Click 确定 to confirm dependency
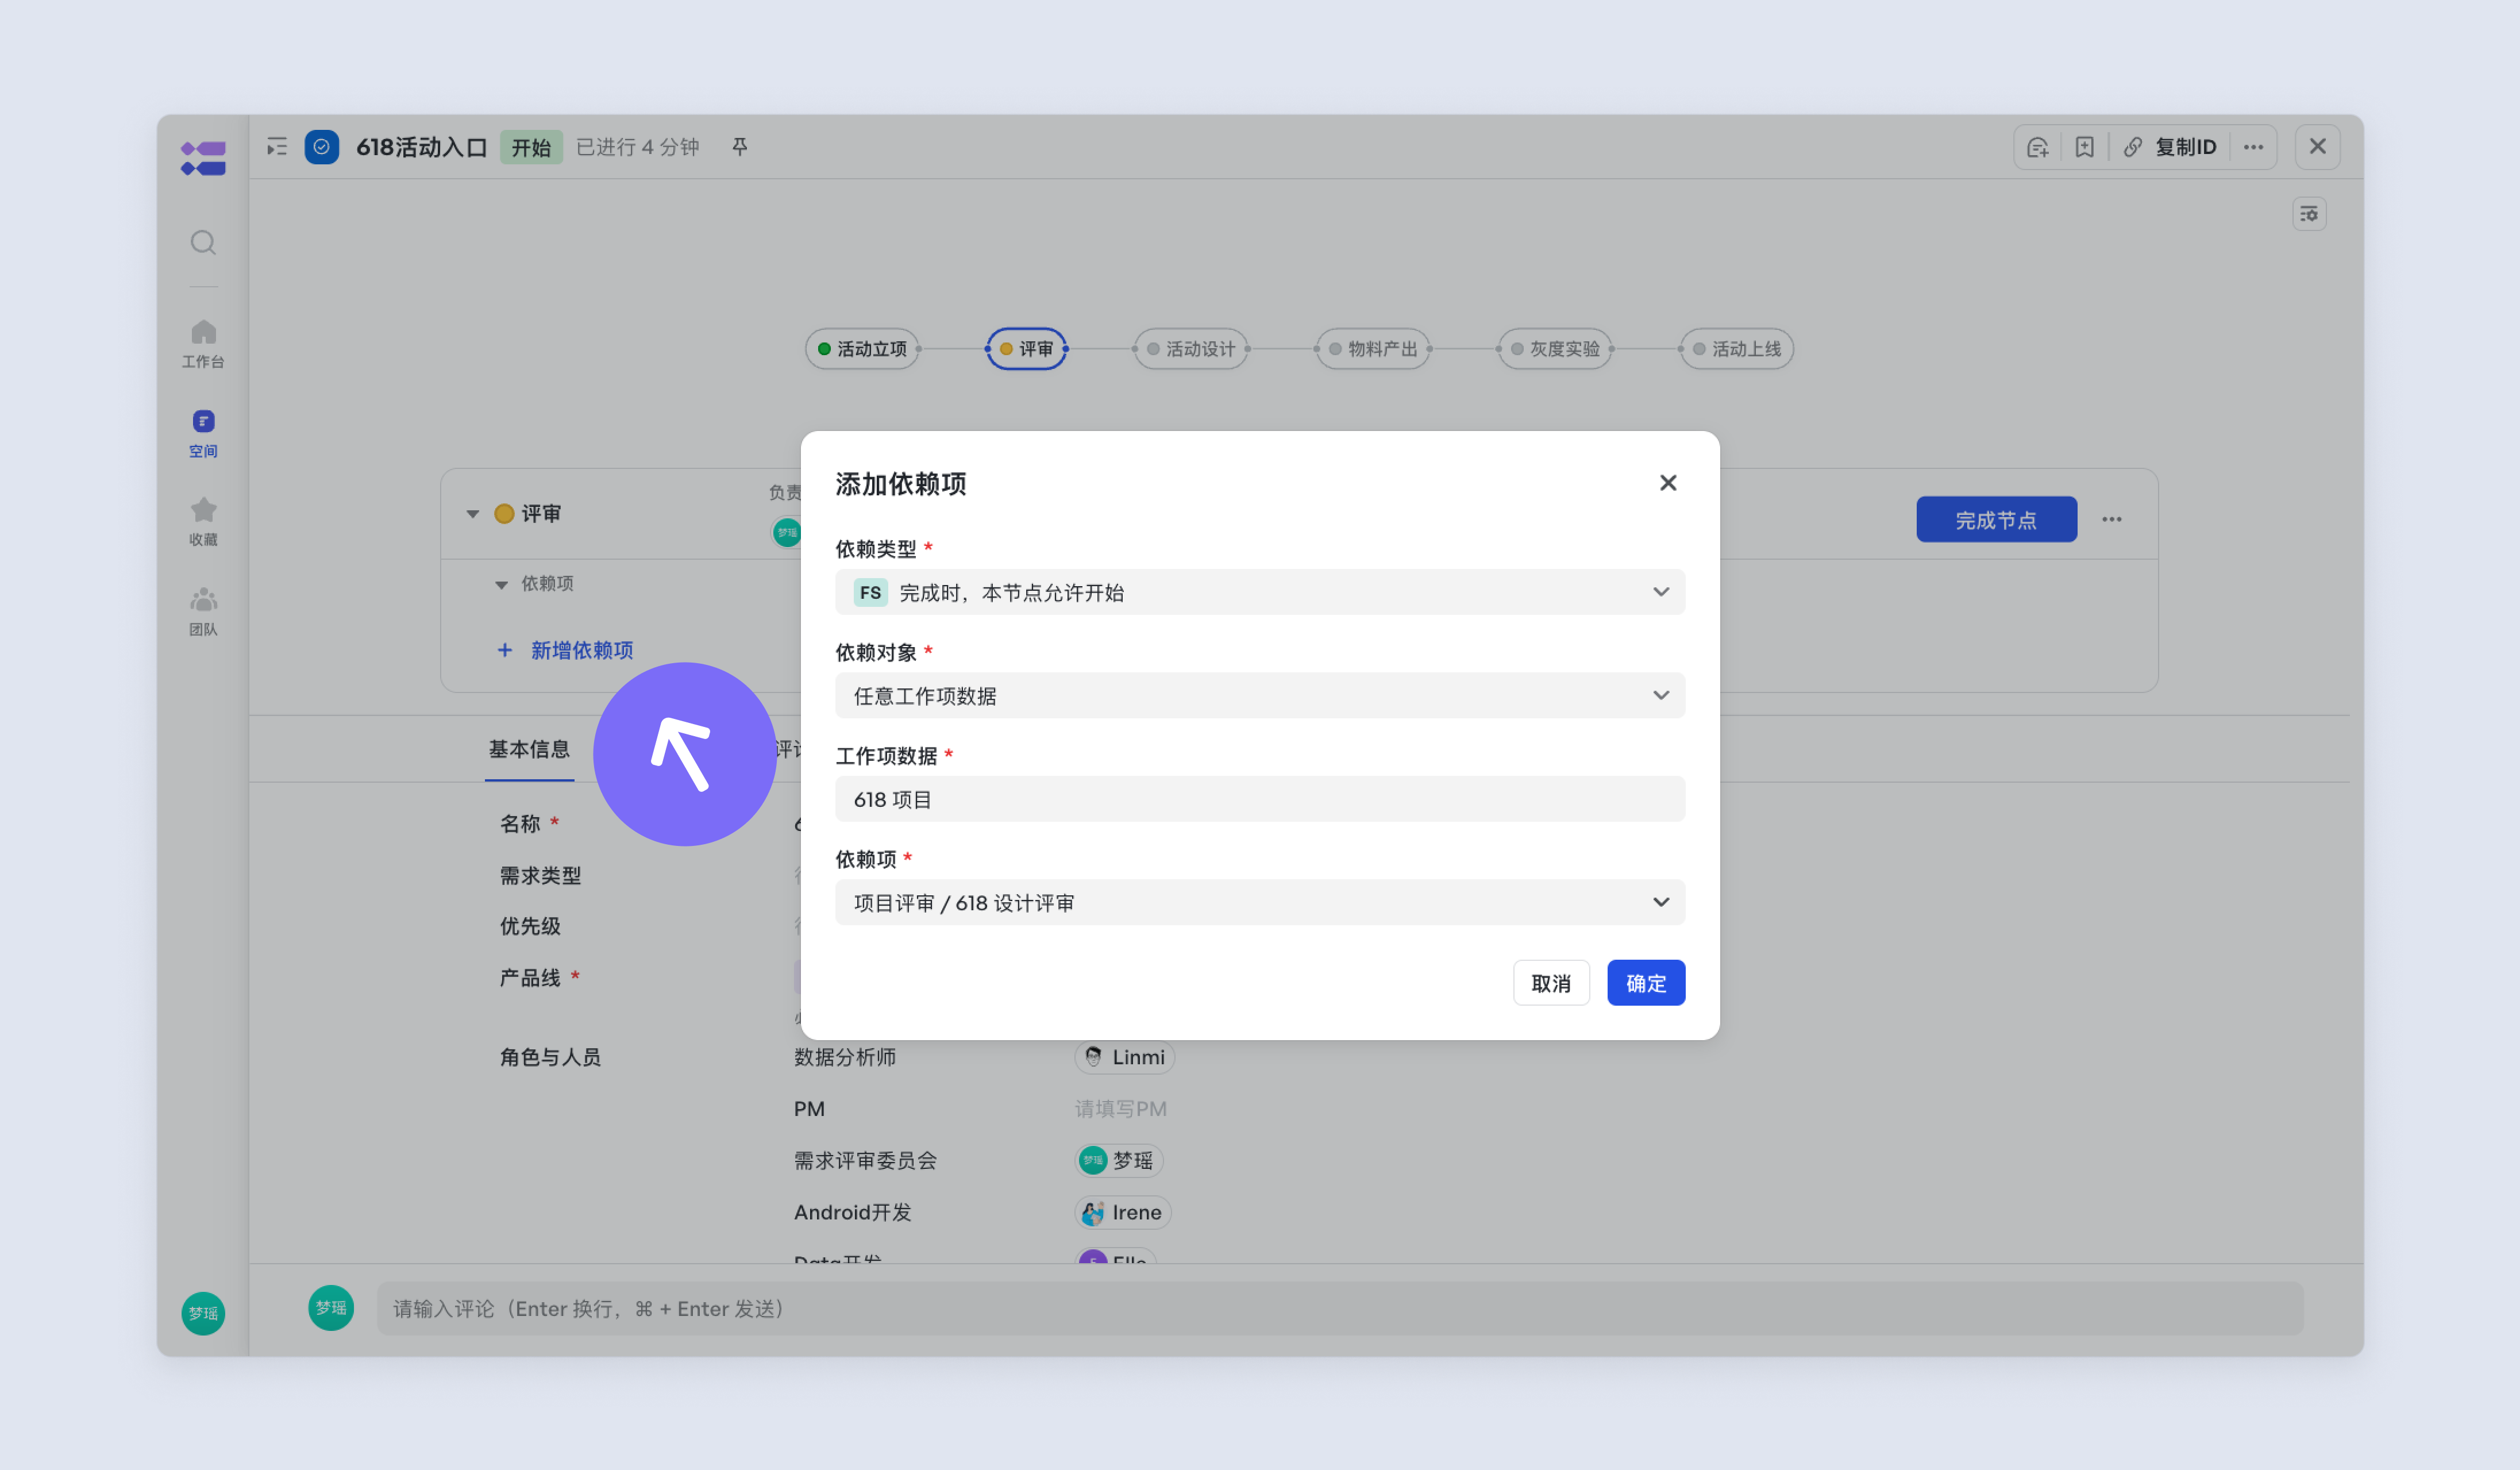The width and height of the screenshot is (2520, 1470). coord(1646,983)
